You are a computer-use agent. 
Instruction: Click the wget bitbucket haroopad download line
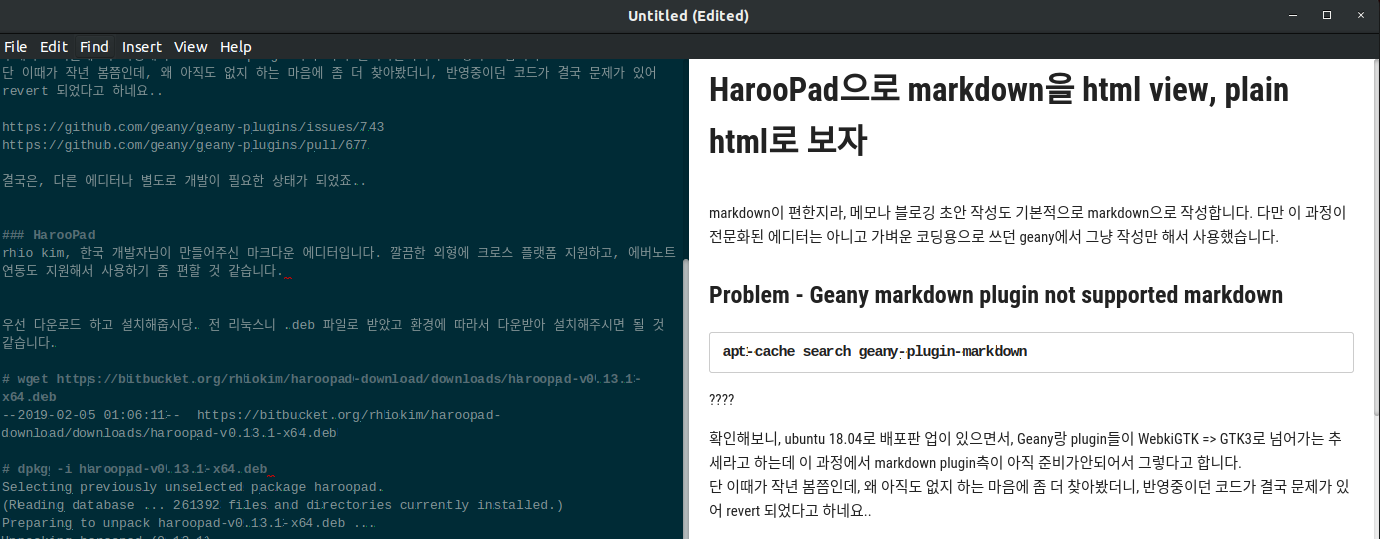coord(321,388)
